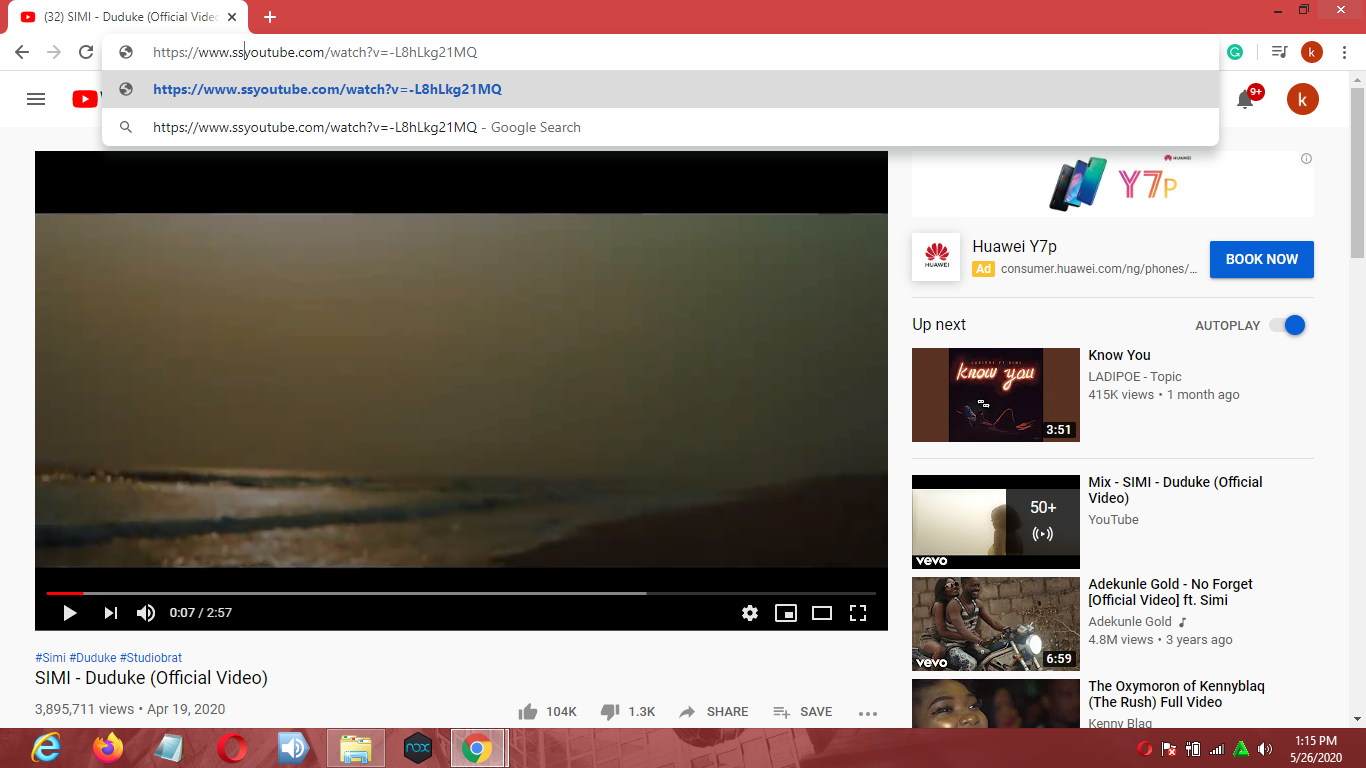The width and height of the screenshot is (1366, 768).
Task: Open the consumer.huawei.com ad link
Action: click(1099, 269)
